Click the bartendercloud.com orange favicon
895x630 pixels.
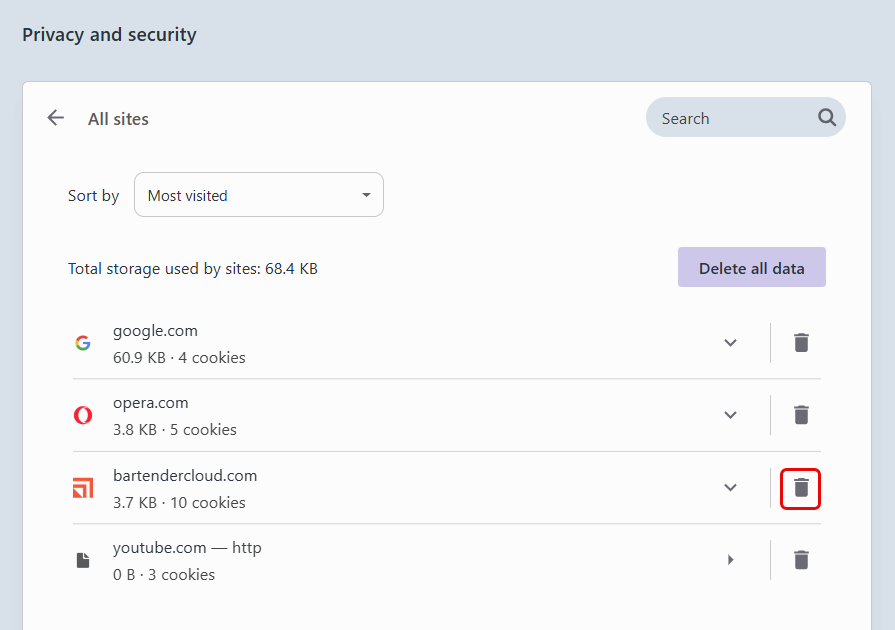(83, 488)
